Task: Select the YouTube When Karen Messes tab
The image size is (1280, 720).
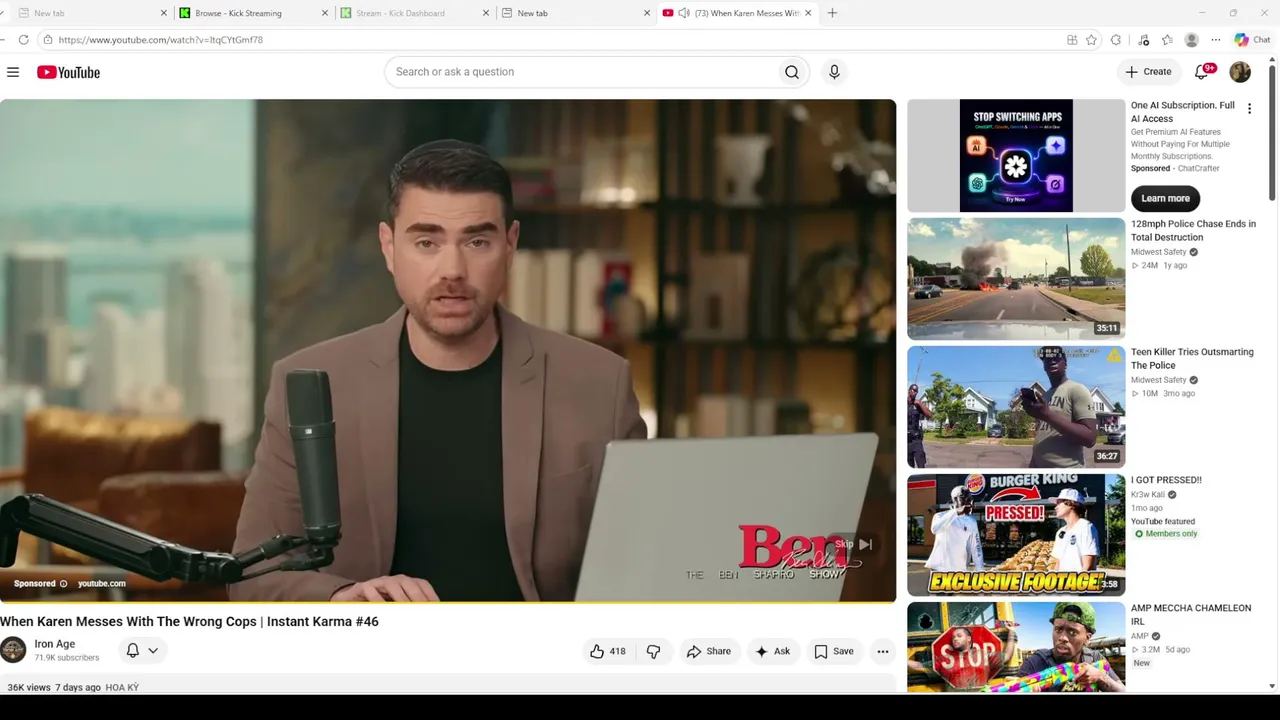Action: pos(737,13)
